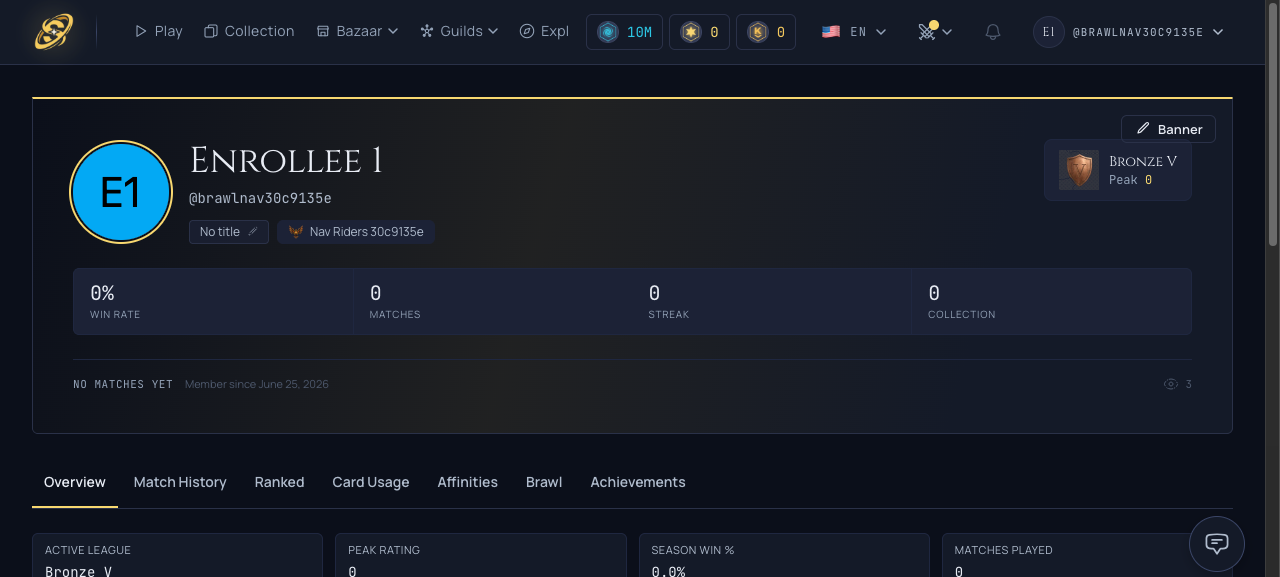Click the Bronze V rank shield
Screen dimensions: 1280x577
point(1079,170)
